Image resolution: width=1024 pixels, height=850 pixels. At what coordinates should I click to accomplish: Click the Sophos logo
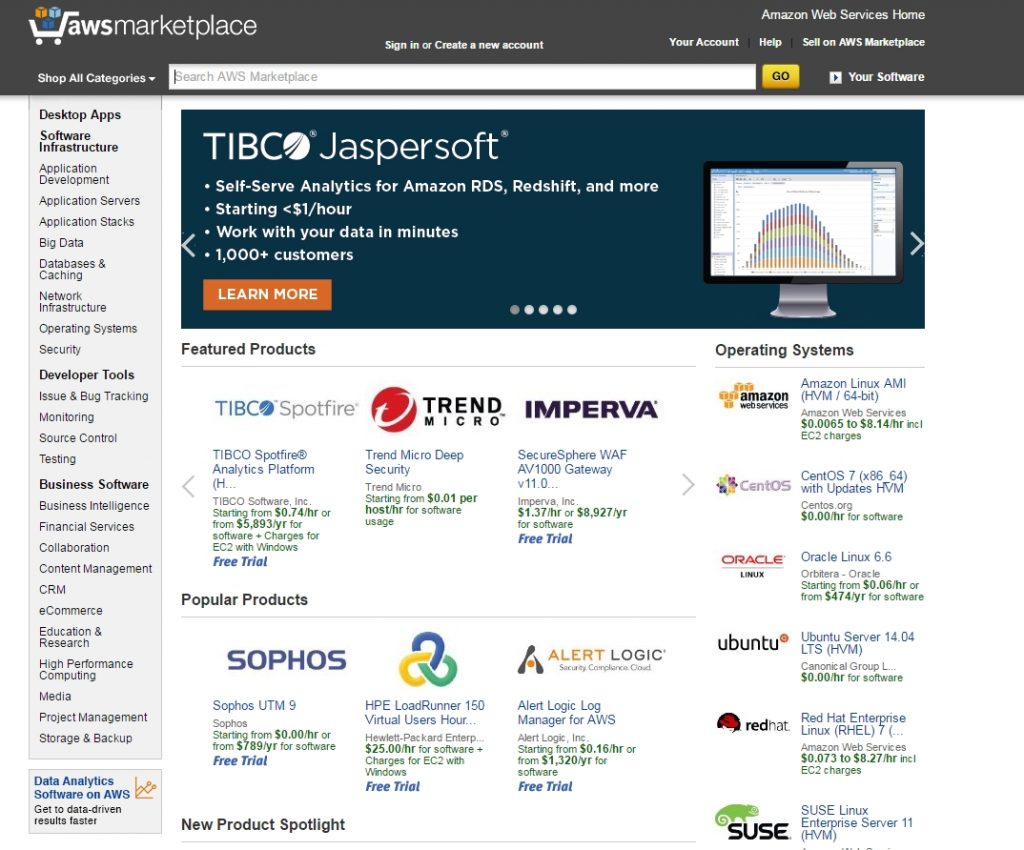click(x=272, y=660)
